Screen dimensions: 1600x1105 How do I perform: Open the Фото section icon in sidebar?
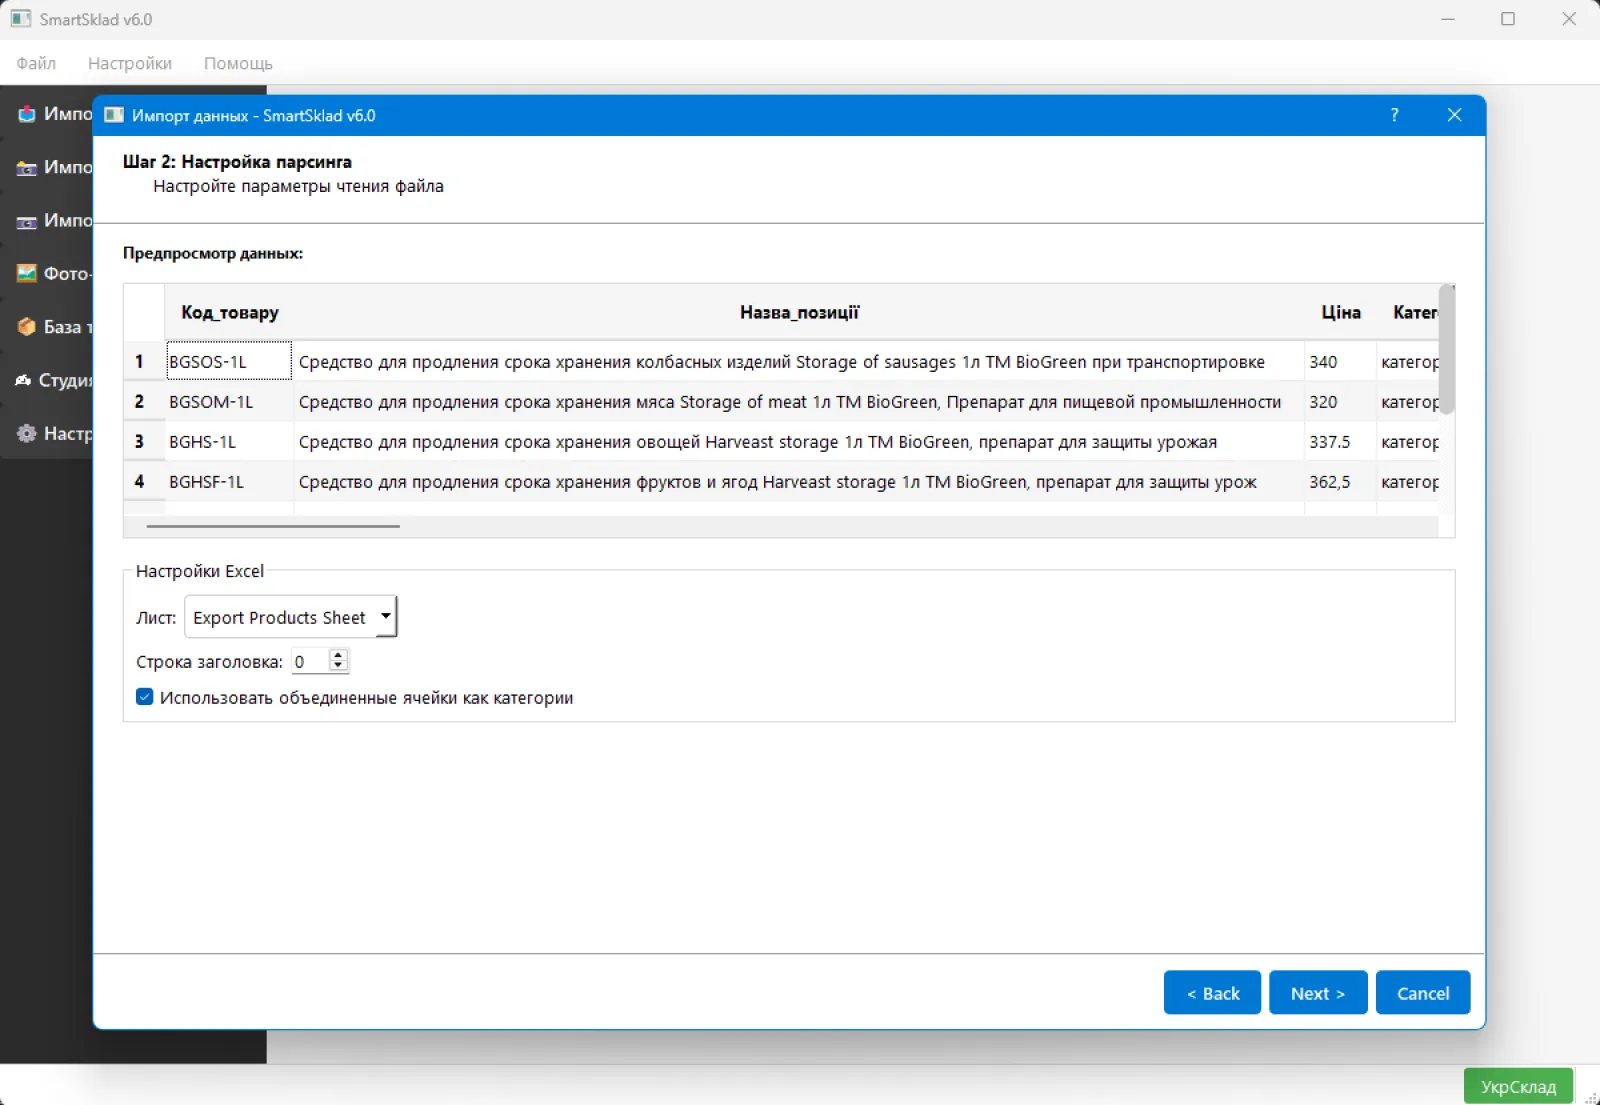pos(27,273)
